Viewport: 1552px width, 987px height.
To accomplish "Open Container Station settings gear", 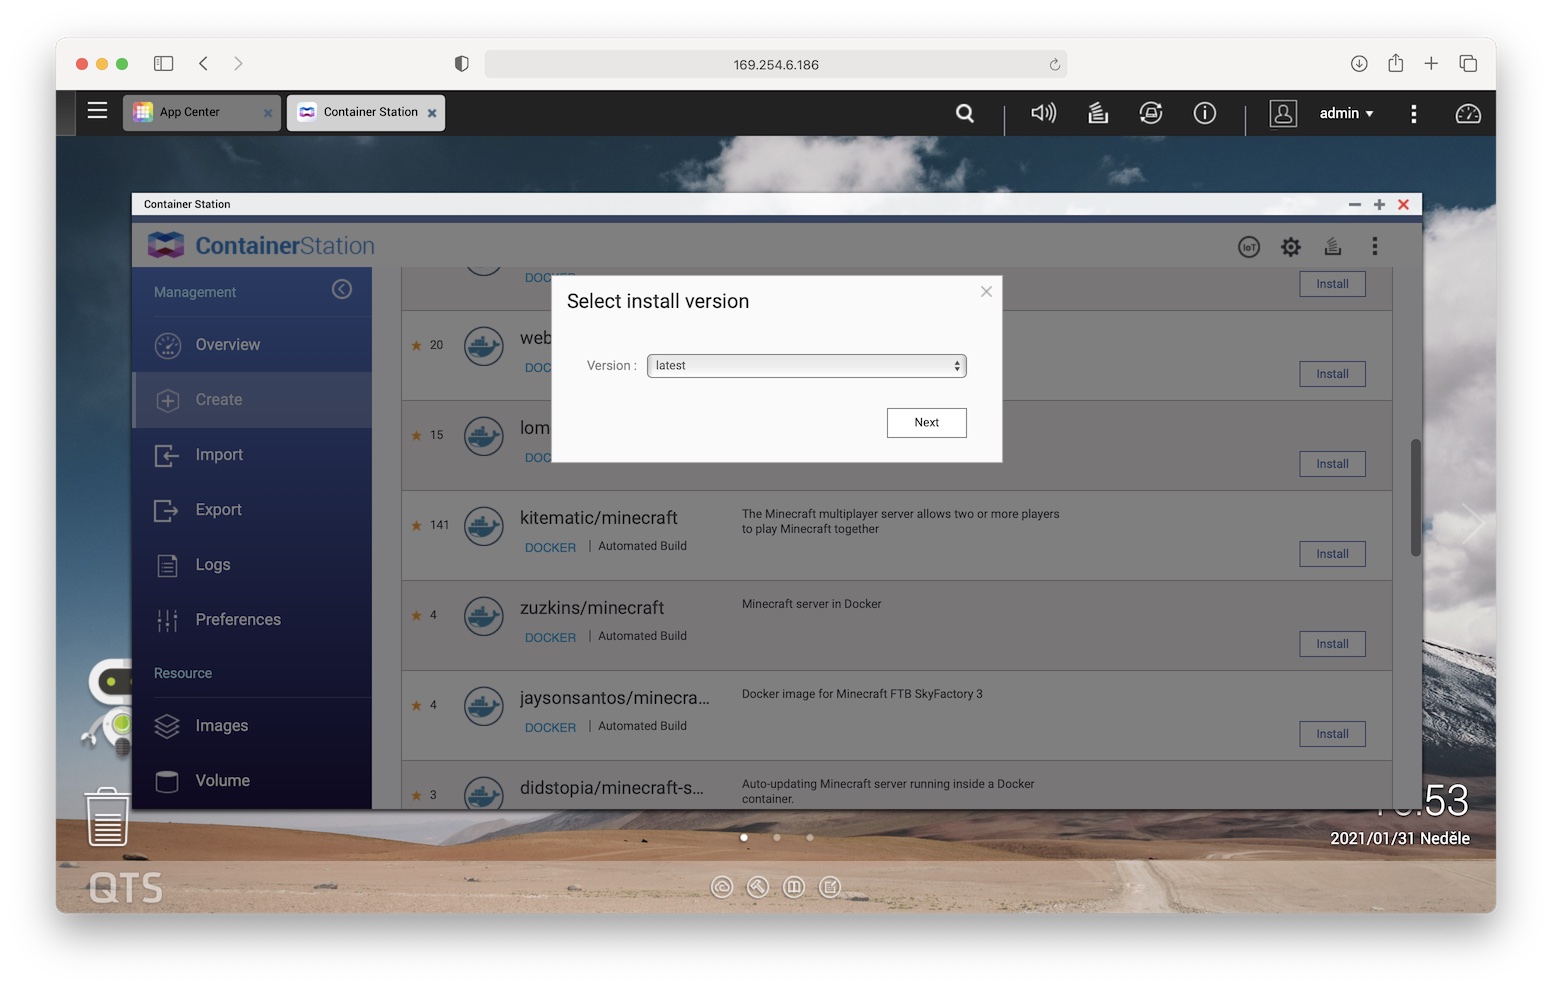I will [1290, 247].
